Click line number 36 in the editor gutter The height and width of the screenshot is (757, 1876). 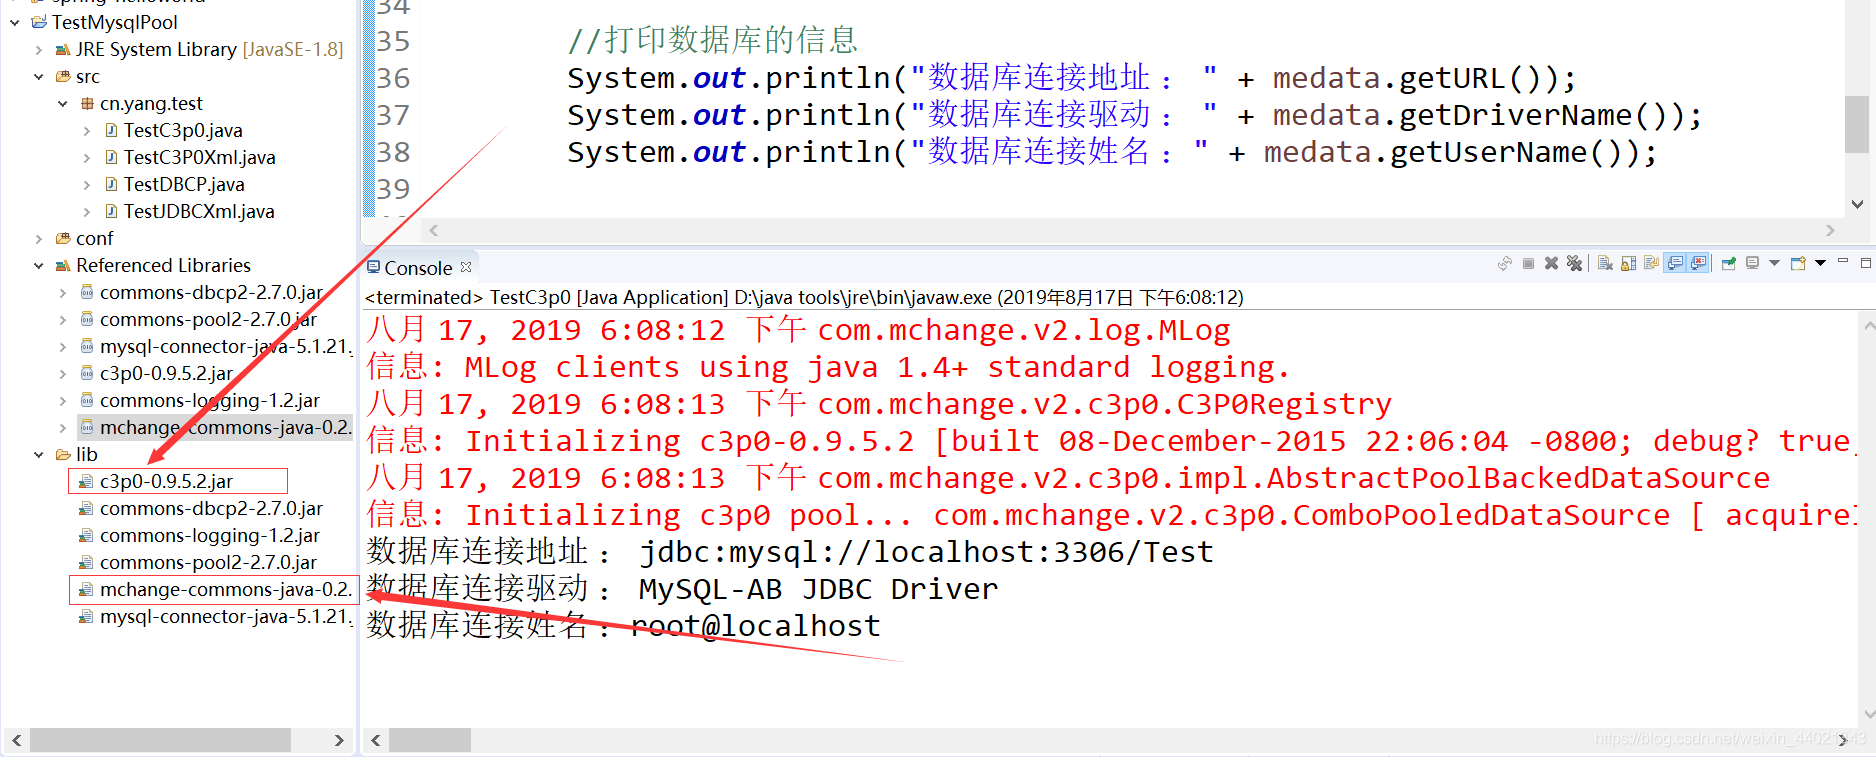tap(393, 78)
